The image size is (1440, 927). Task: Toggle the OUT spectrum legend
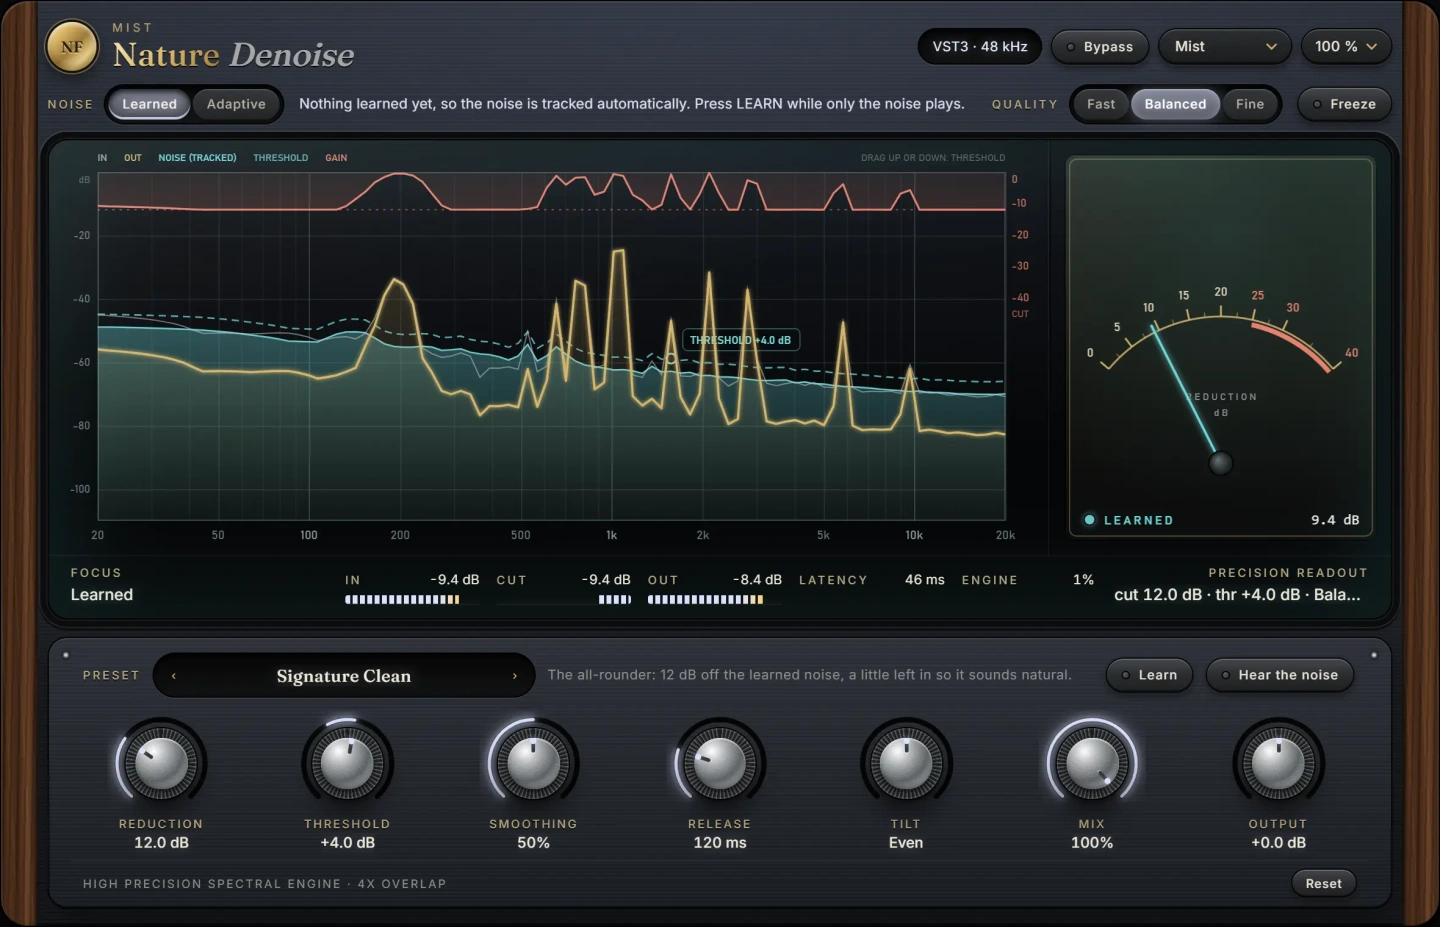tap(133, 158)
